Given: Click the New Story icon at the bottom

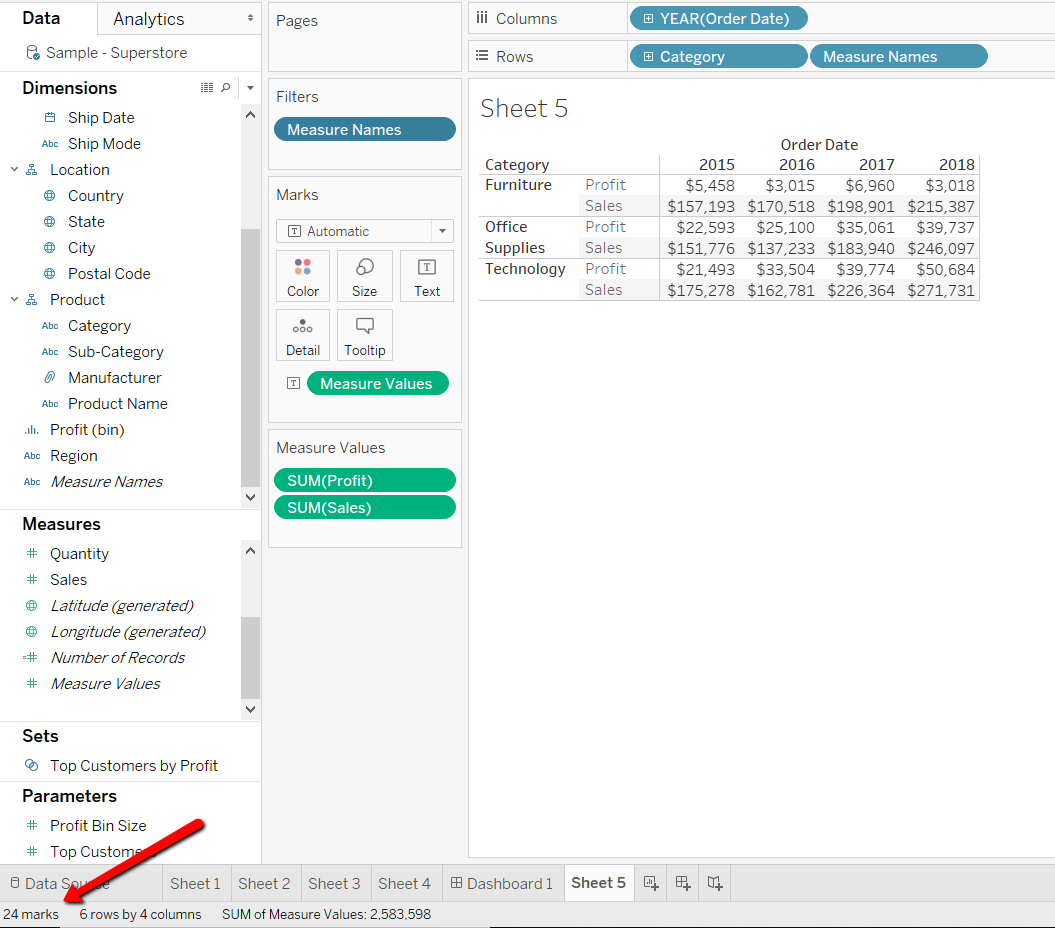Looking at the screenshot, I should (x=714, y=883).
